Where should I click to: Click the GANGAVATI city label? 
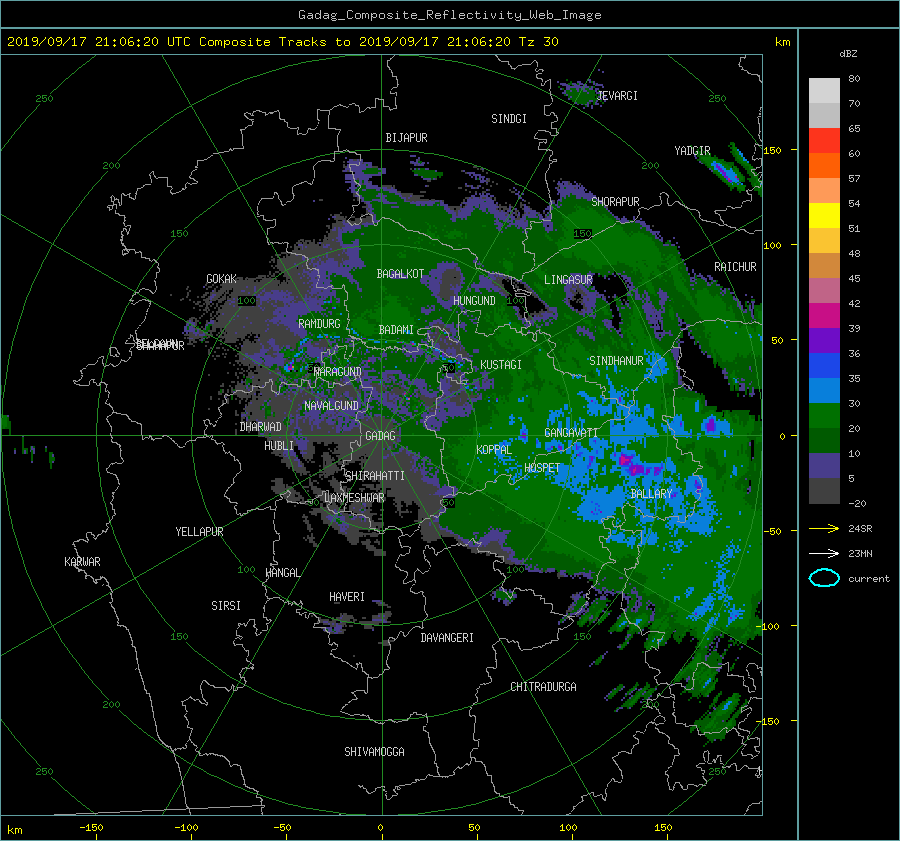click(571, 433)
